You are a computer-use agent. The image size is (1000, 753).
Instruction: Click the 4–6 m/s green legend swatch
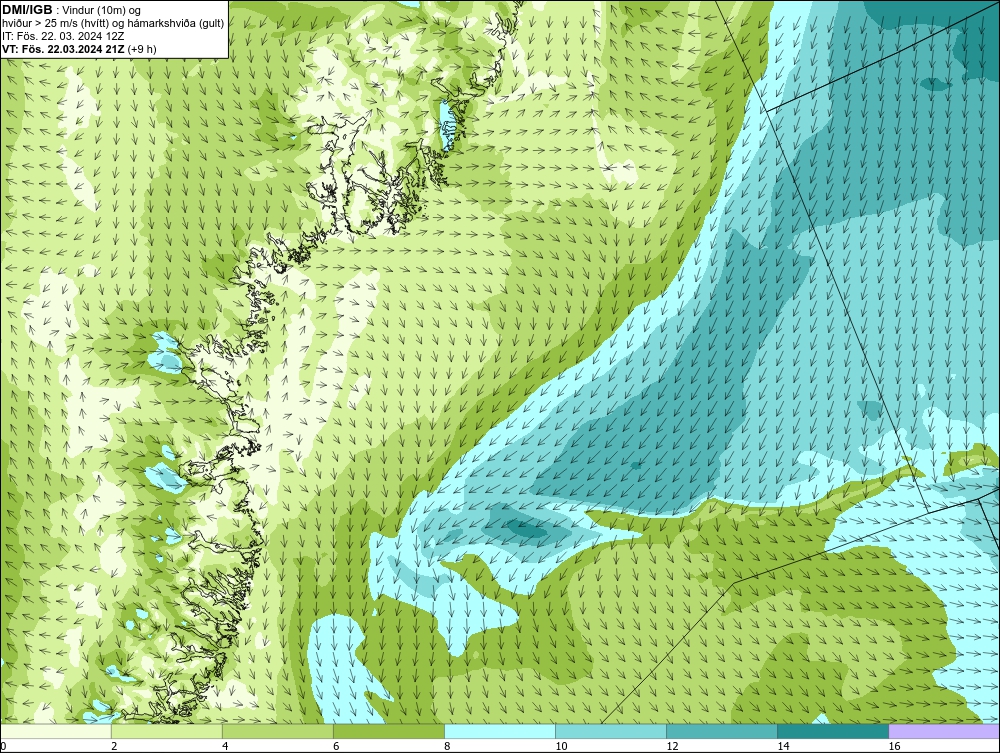(x=278, y=731)
